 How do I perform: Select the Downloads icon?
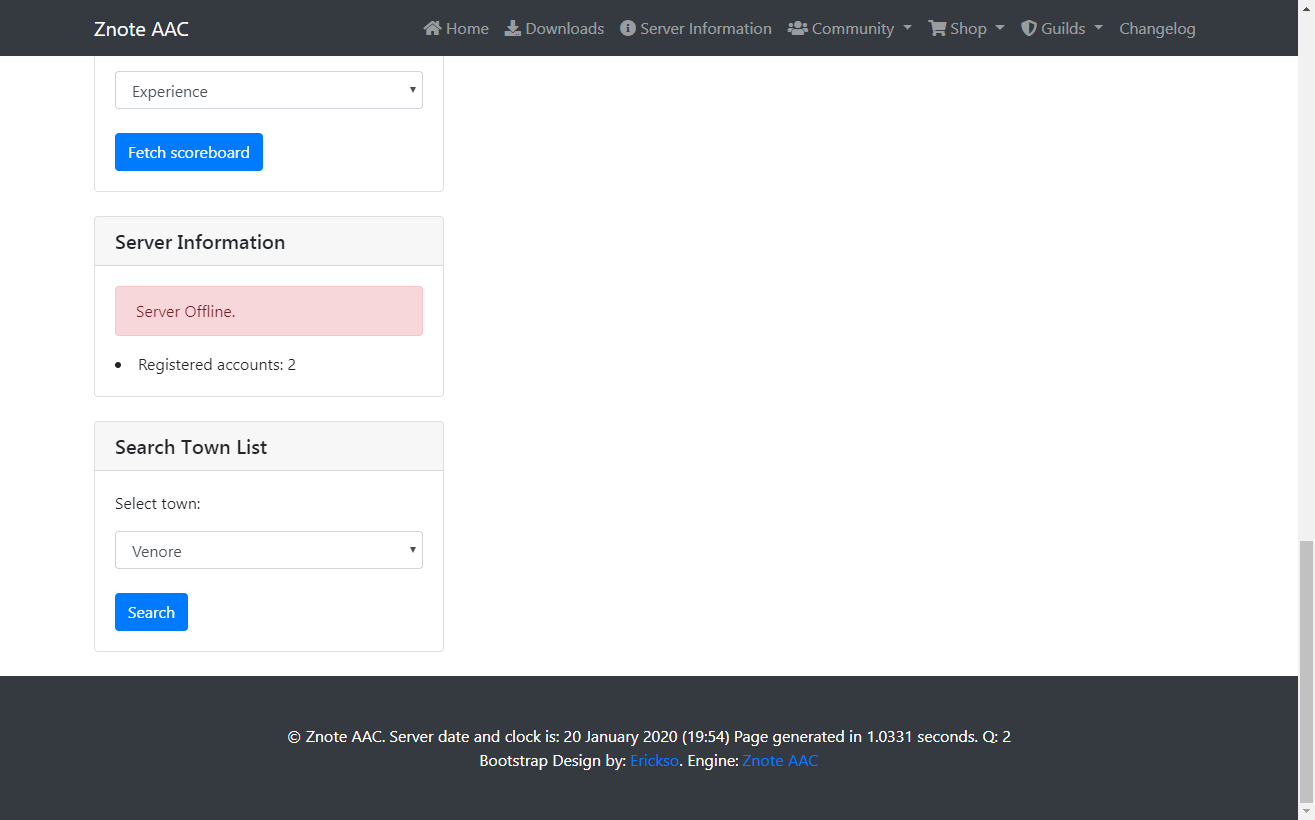click(512, 28)
